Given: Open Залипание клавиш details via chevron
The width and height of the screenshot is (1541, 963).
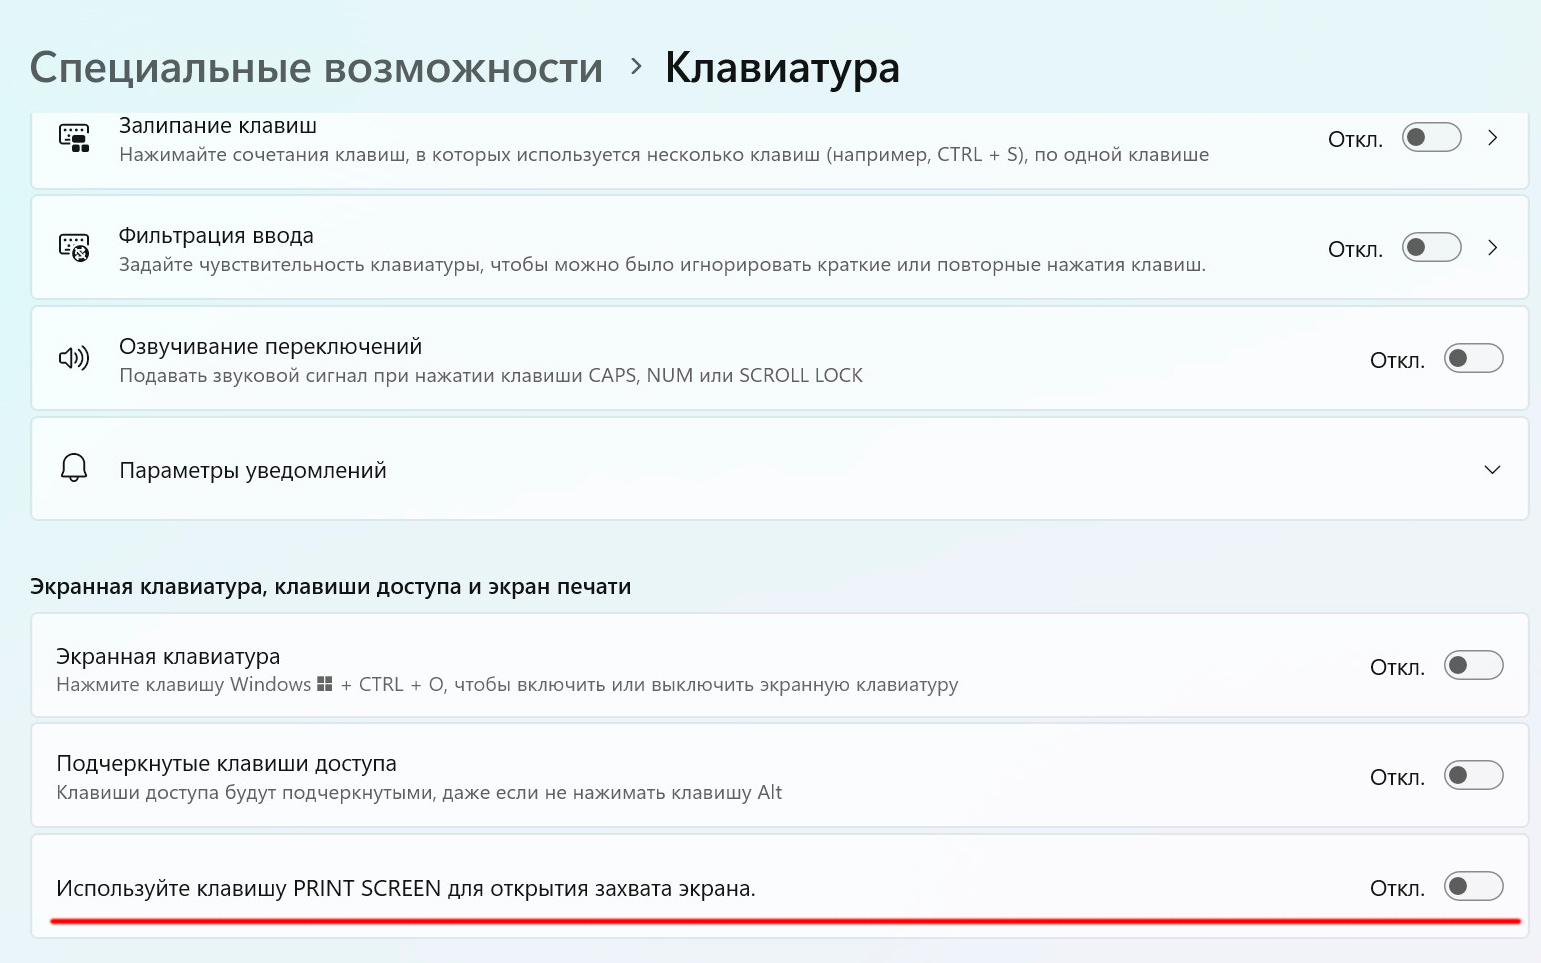Looking at the screenshot, I should 1492,138.
